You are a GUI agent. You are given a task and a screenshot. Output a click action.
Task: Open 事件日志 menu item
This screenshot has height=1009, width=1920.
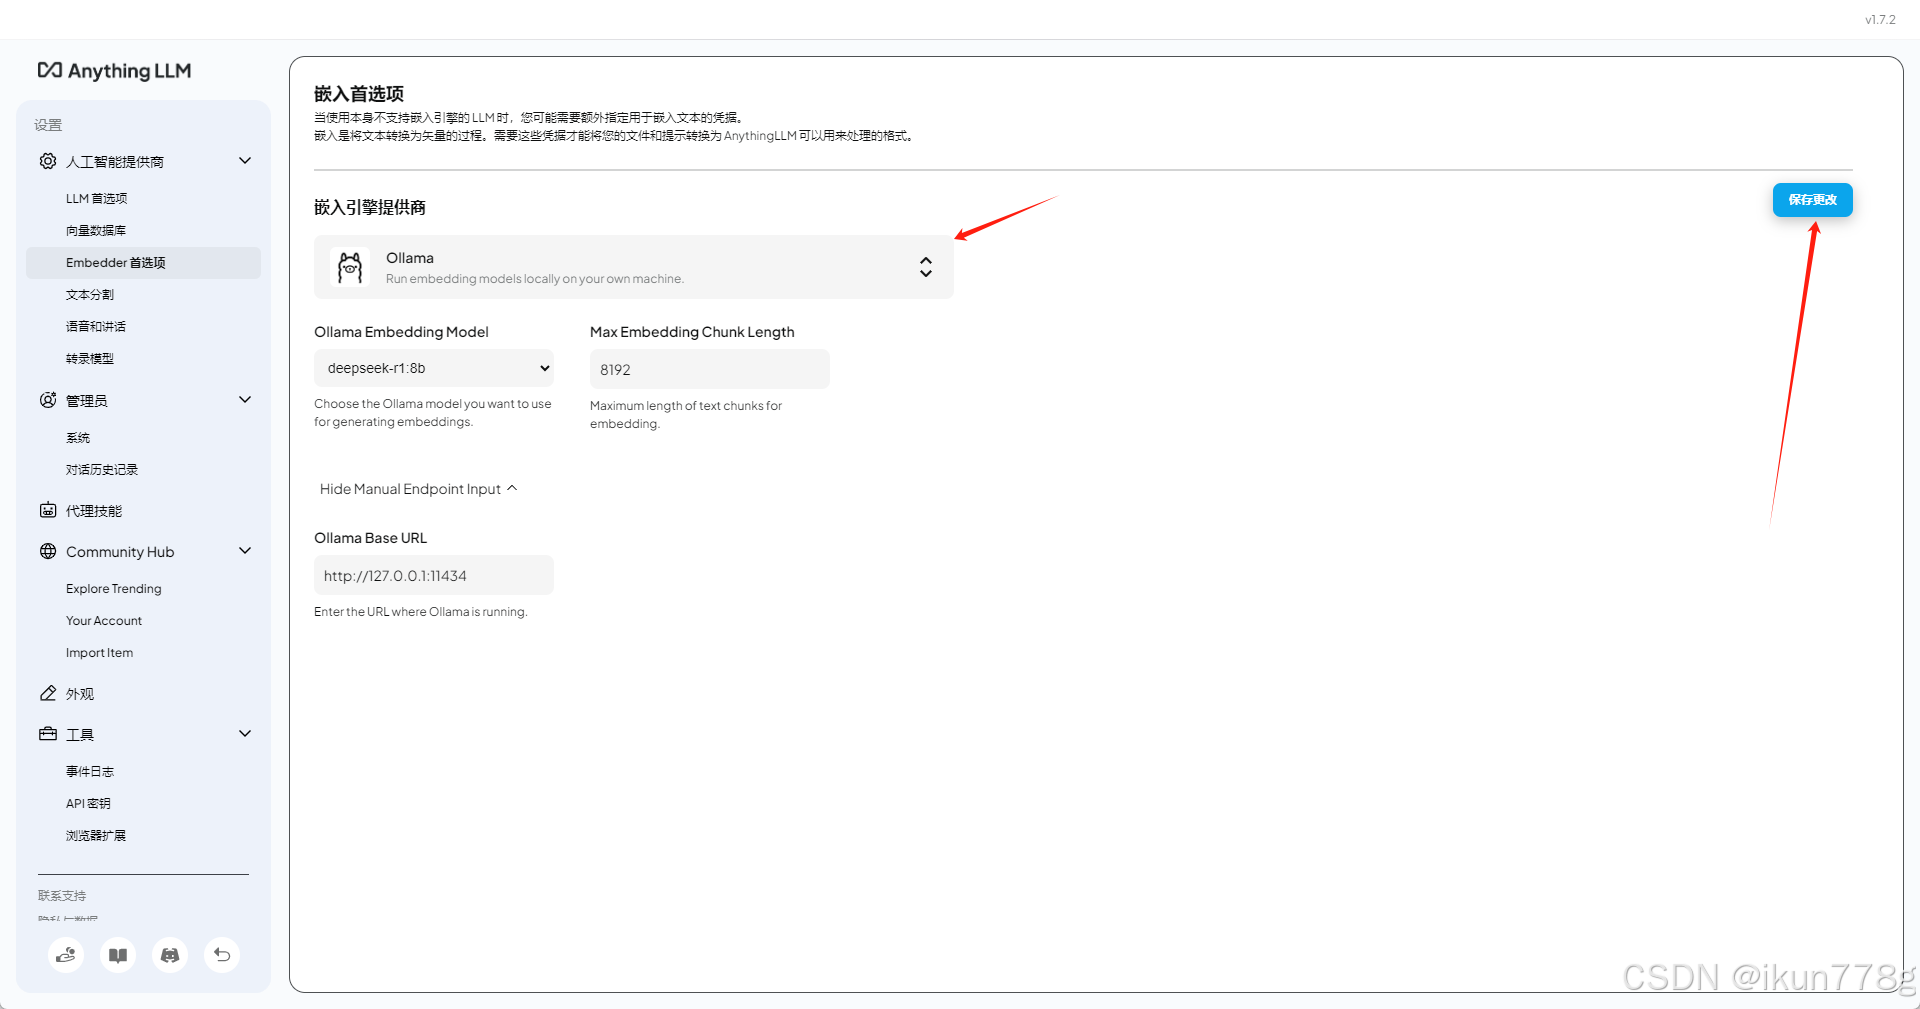(90, 771)
